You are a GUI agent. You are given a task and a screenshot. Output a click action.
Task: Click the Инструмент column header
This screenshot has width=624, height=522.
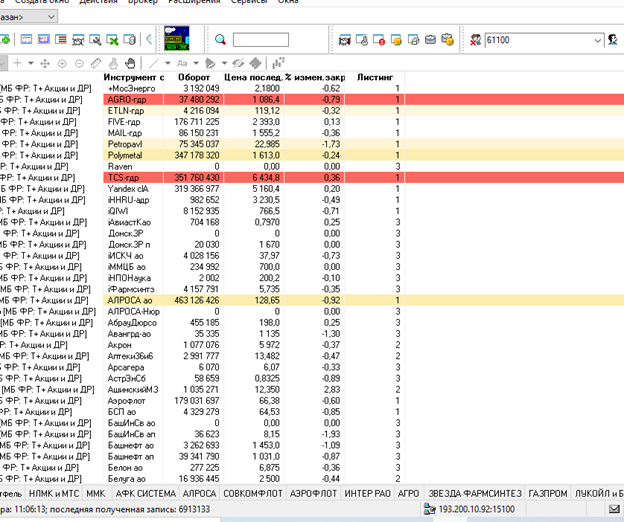(133, 77)
